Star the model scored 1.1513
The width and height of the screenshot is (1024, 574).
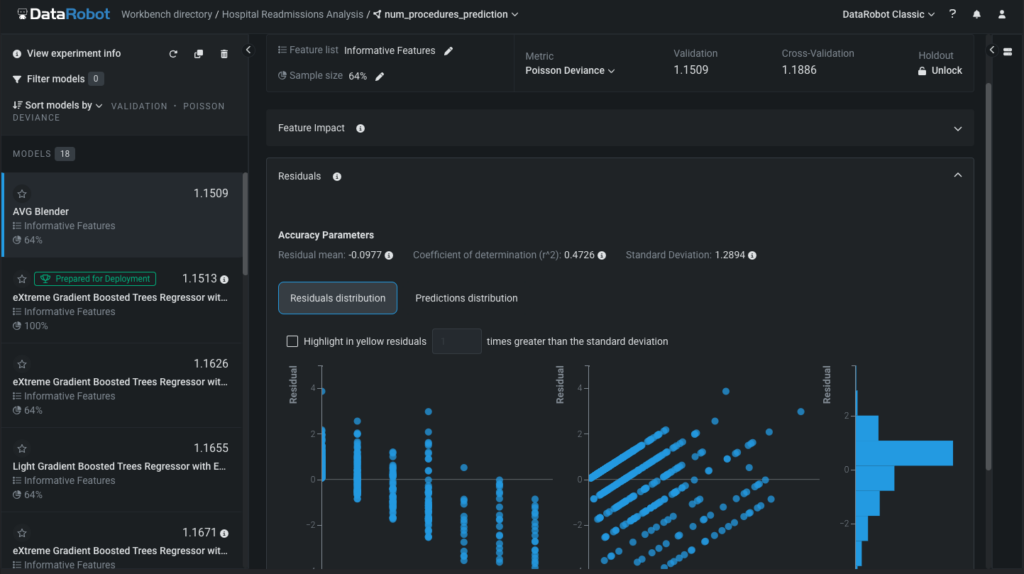(x=22, y=279)
